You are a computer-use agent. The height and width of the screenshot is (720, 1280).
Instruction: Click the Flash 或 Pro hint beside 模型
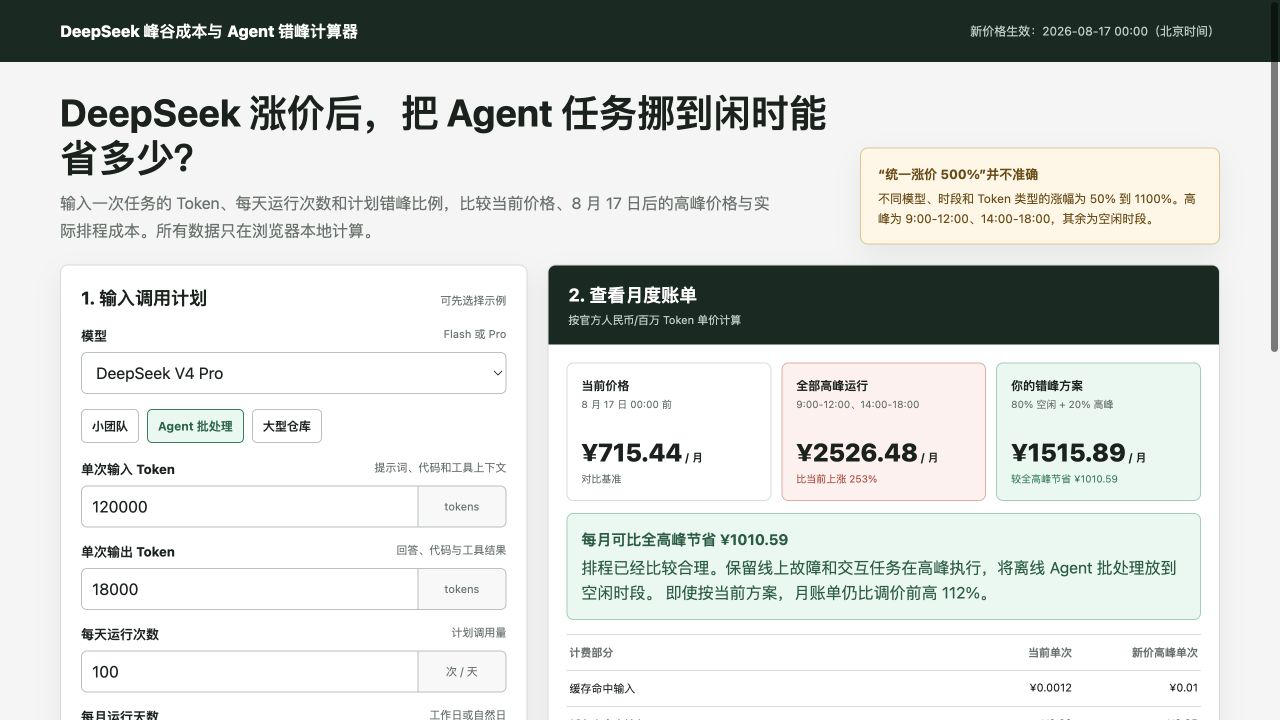(x=475, y=334)
